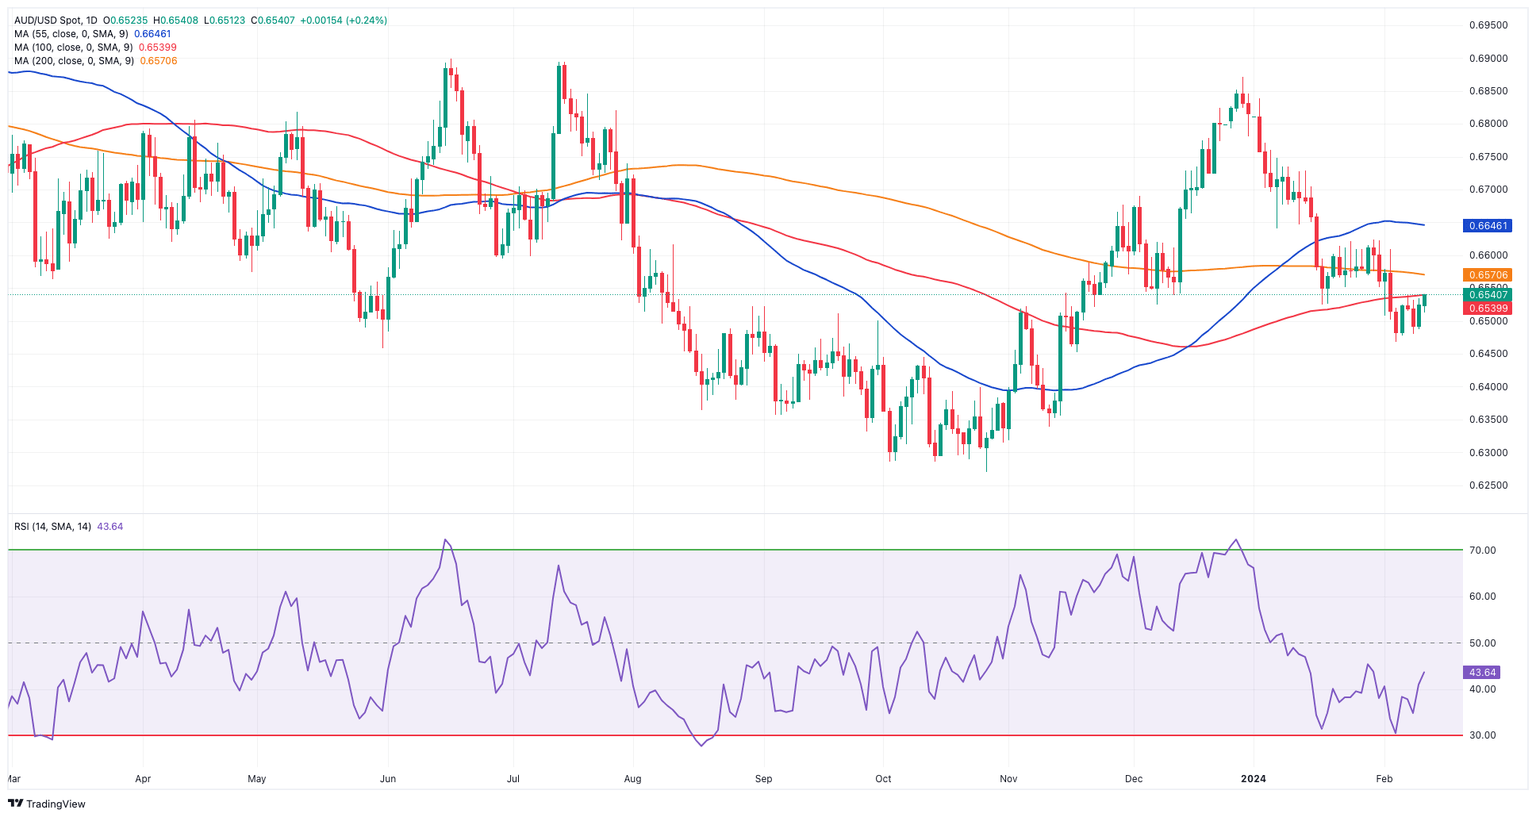Screen dimensions: 1536x817
Task: Click the Nov label on time axis
Action: [x=1008, y=777]
